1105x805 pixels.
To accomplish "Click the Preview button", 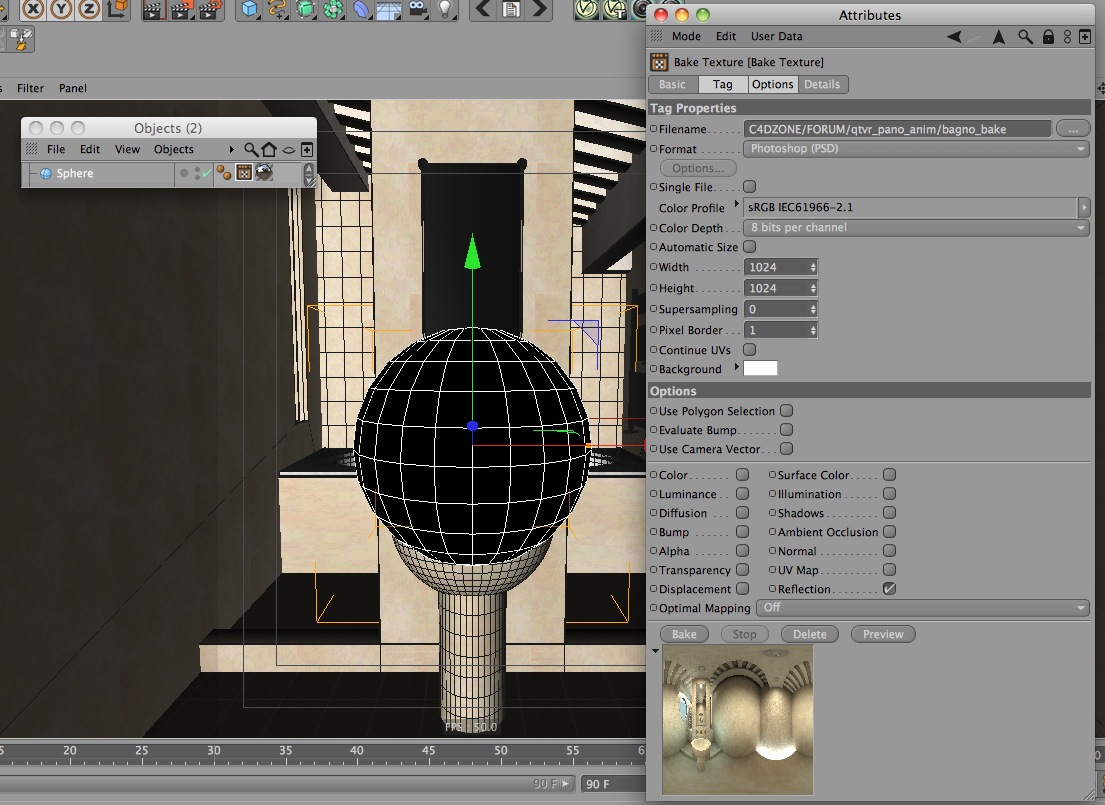I will pyautogui.click(x=883, y=634).
